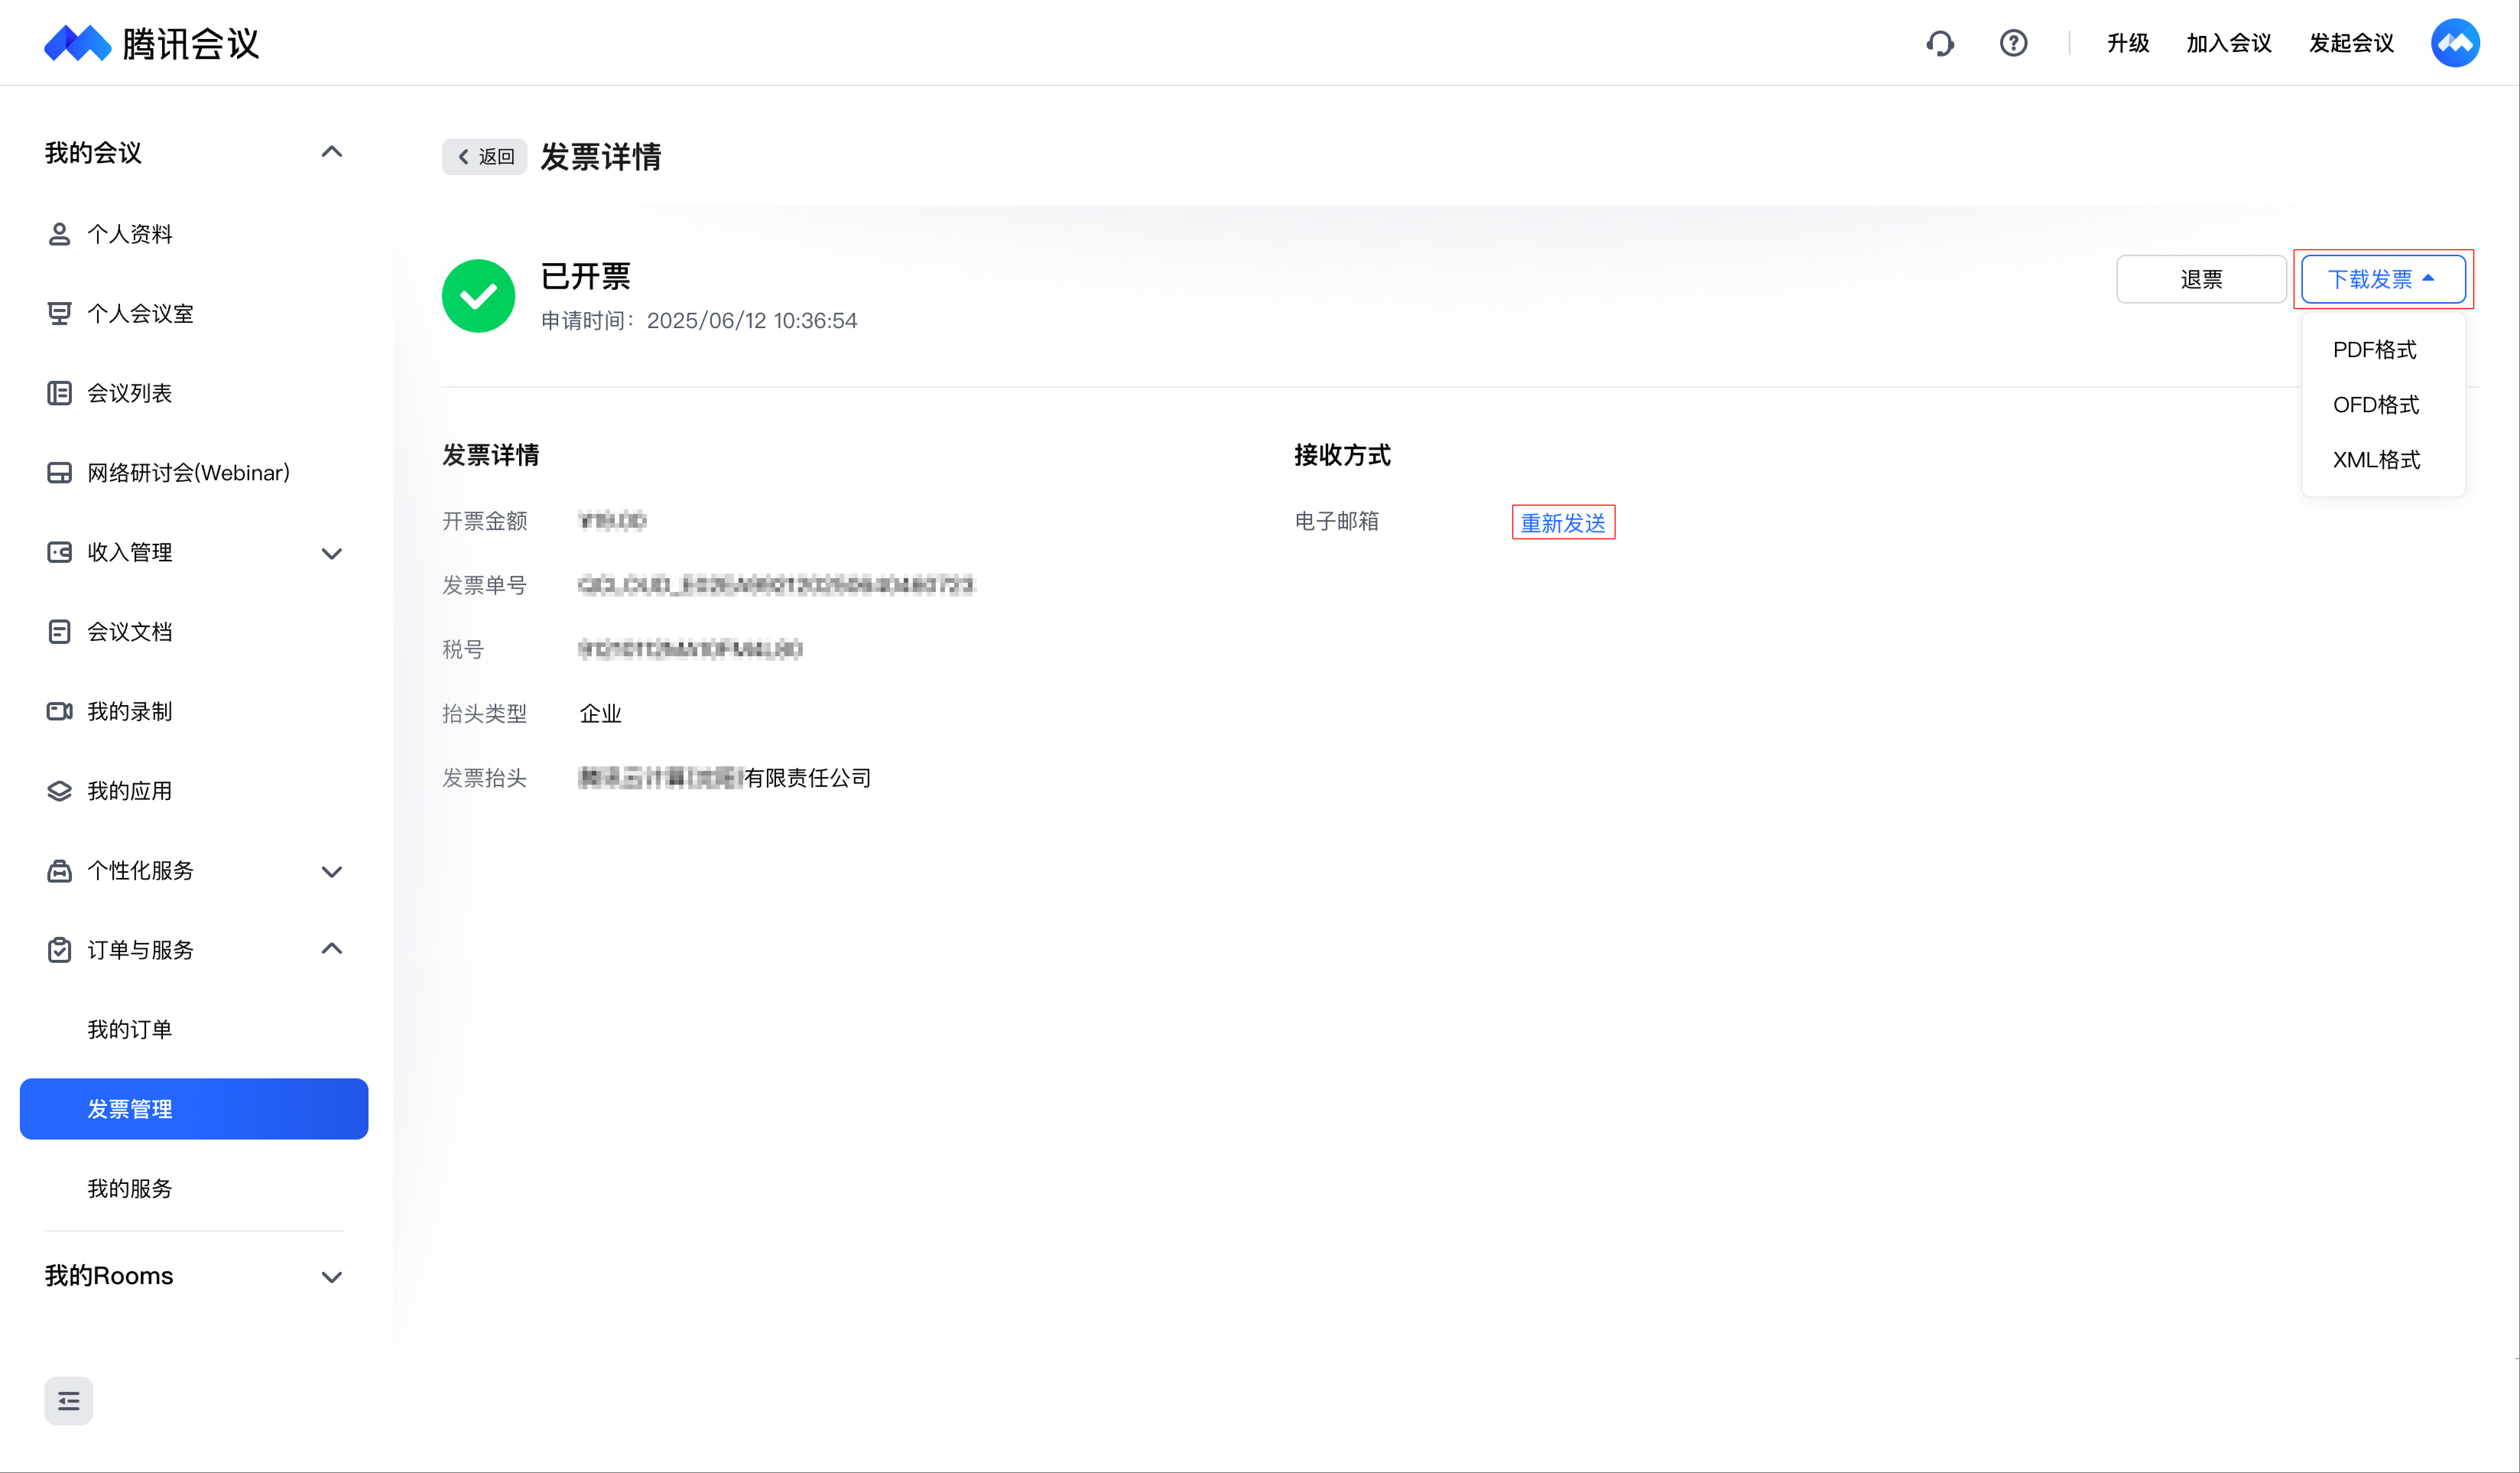Click the green 已开票 checkmark icon

coord(478,296)
